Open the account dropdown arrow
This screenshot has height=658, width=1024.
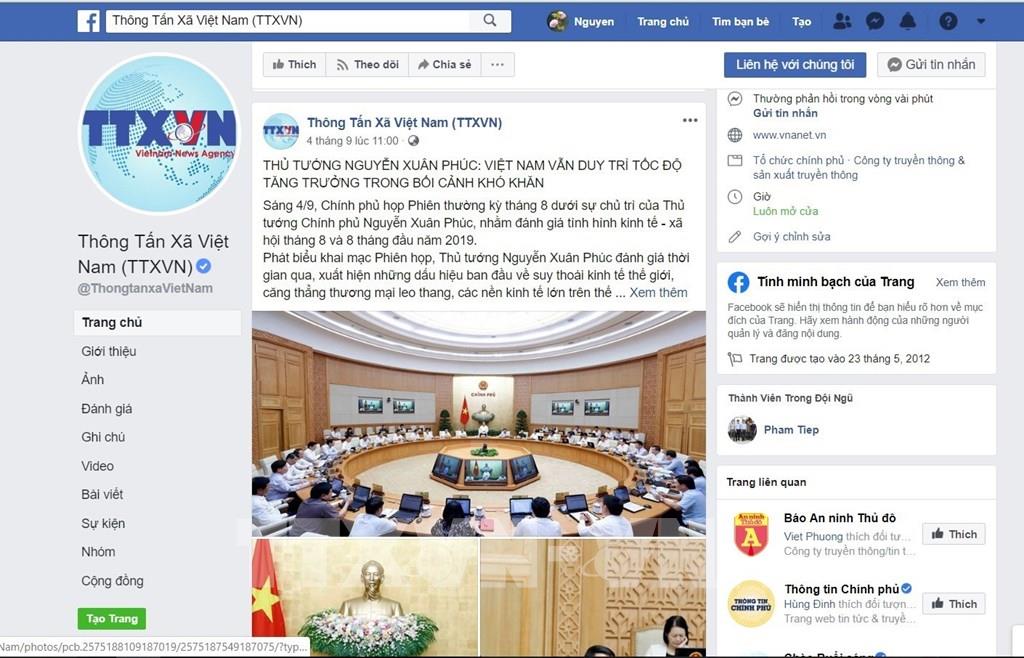[980, 21]
